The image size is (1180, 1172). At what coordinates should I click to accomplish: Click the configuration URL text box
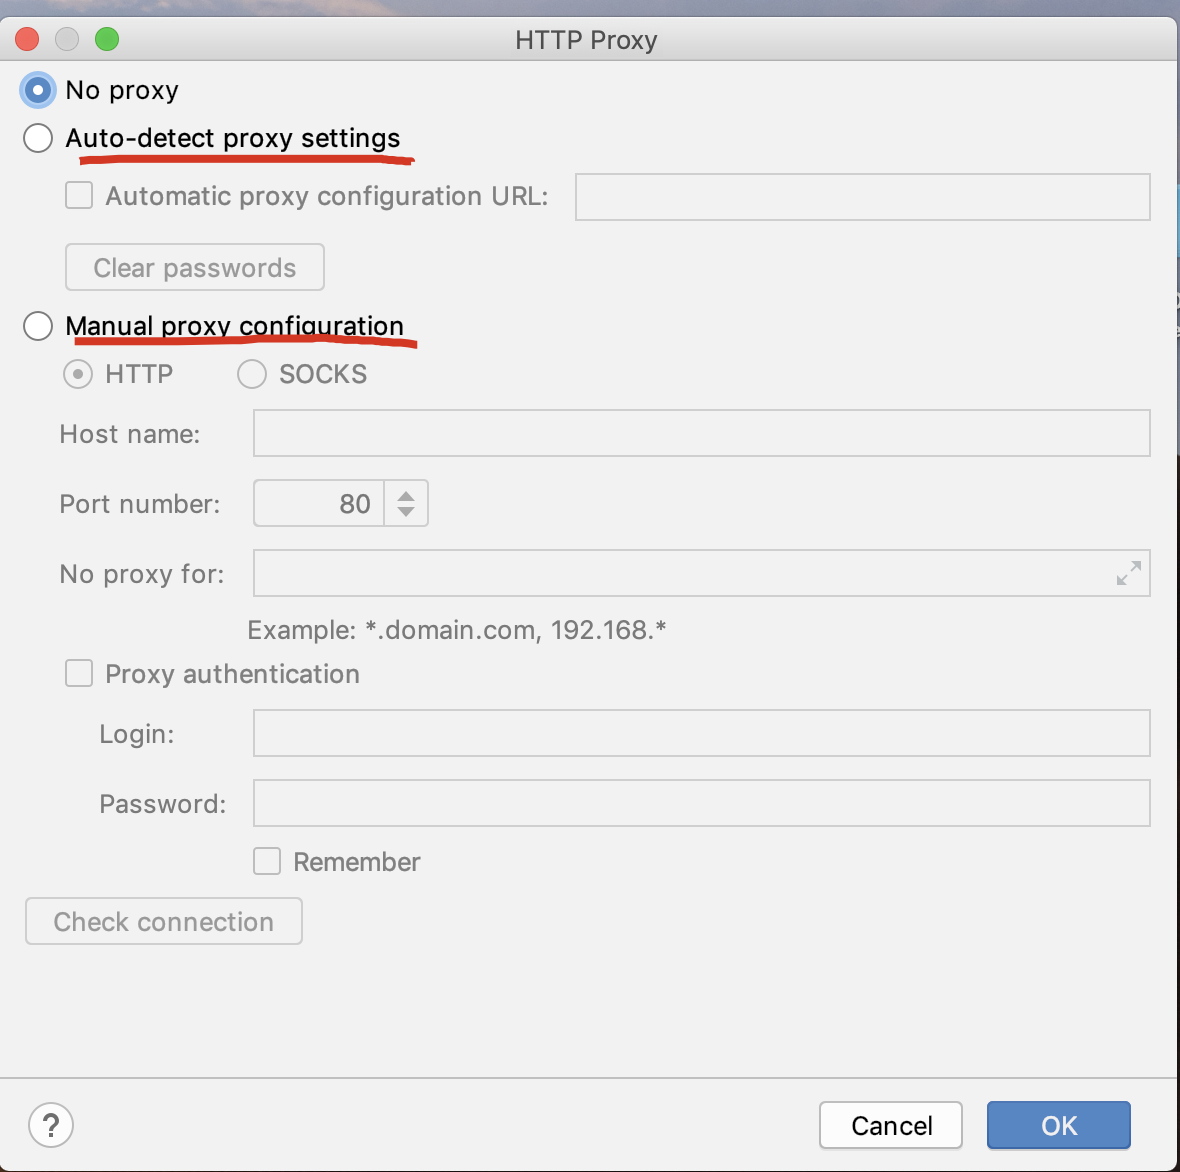(862, 197)
